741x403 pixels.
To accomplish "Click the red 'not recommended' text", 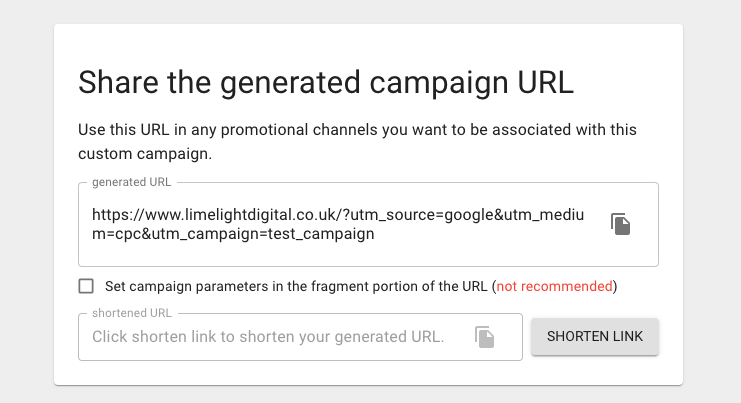I will pos(554,286).
